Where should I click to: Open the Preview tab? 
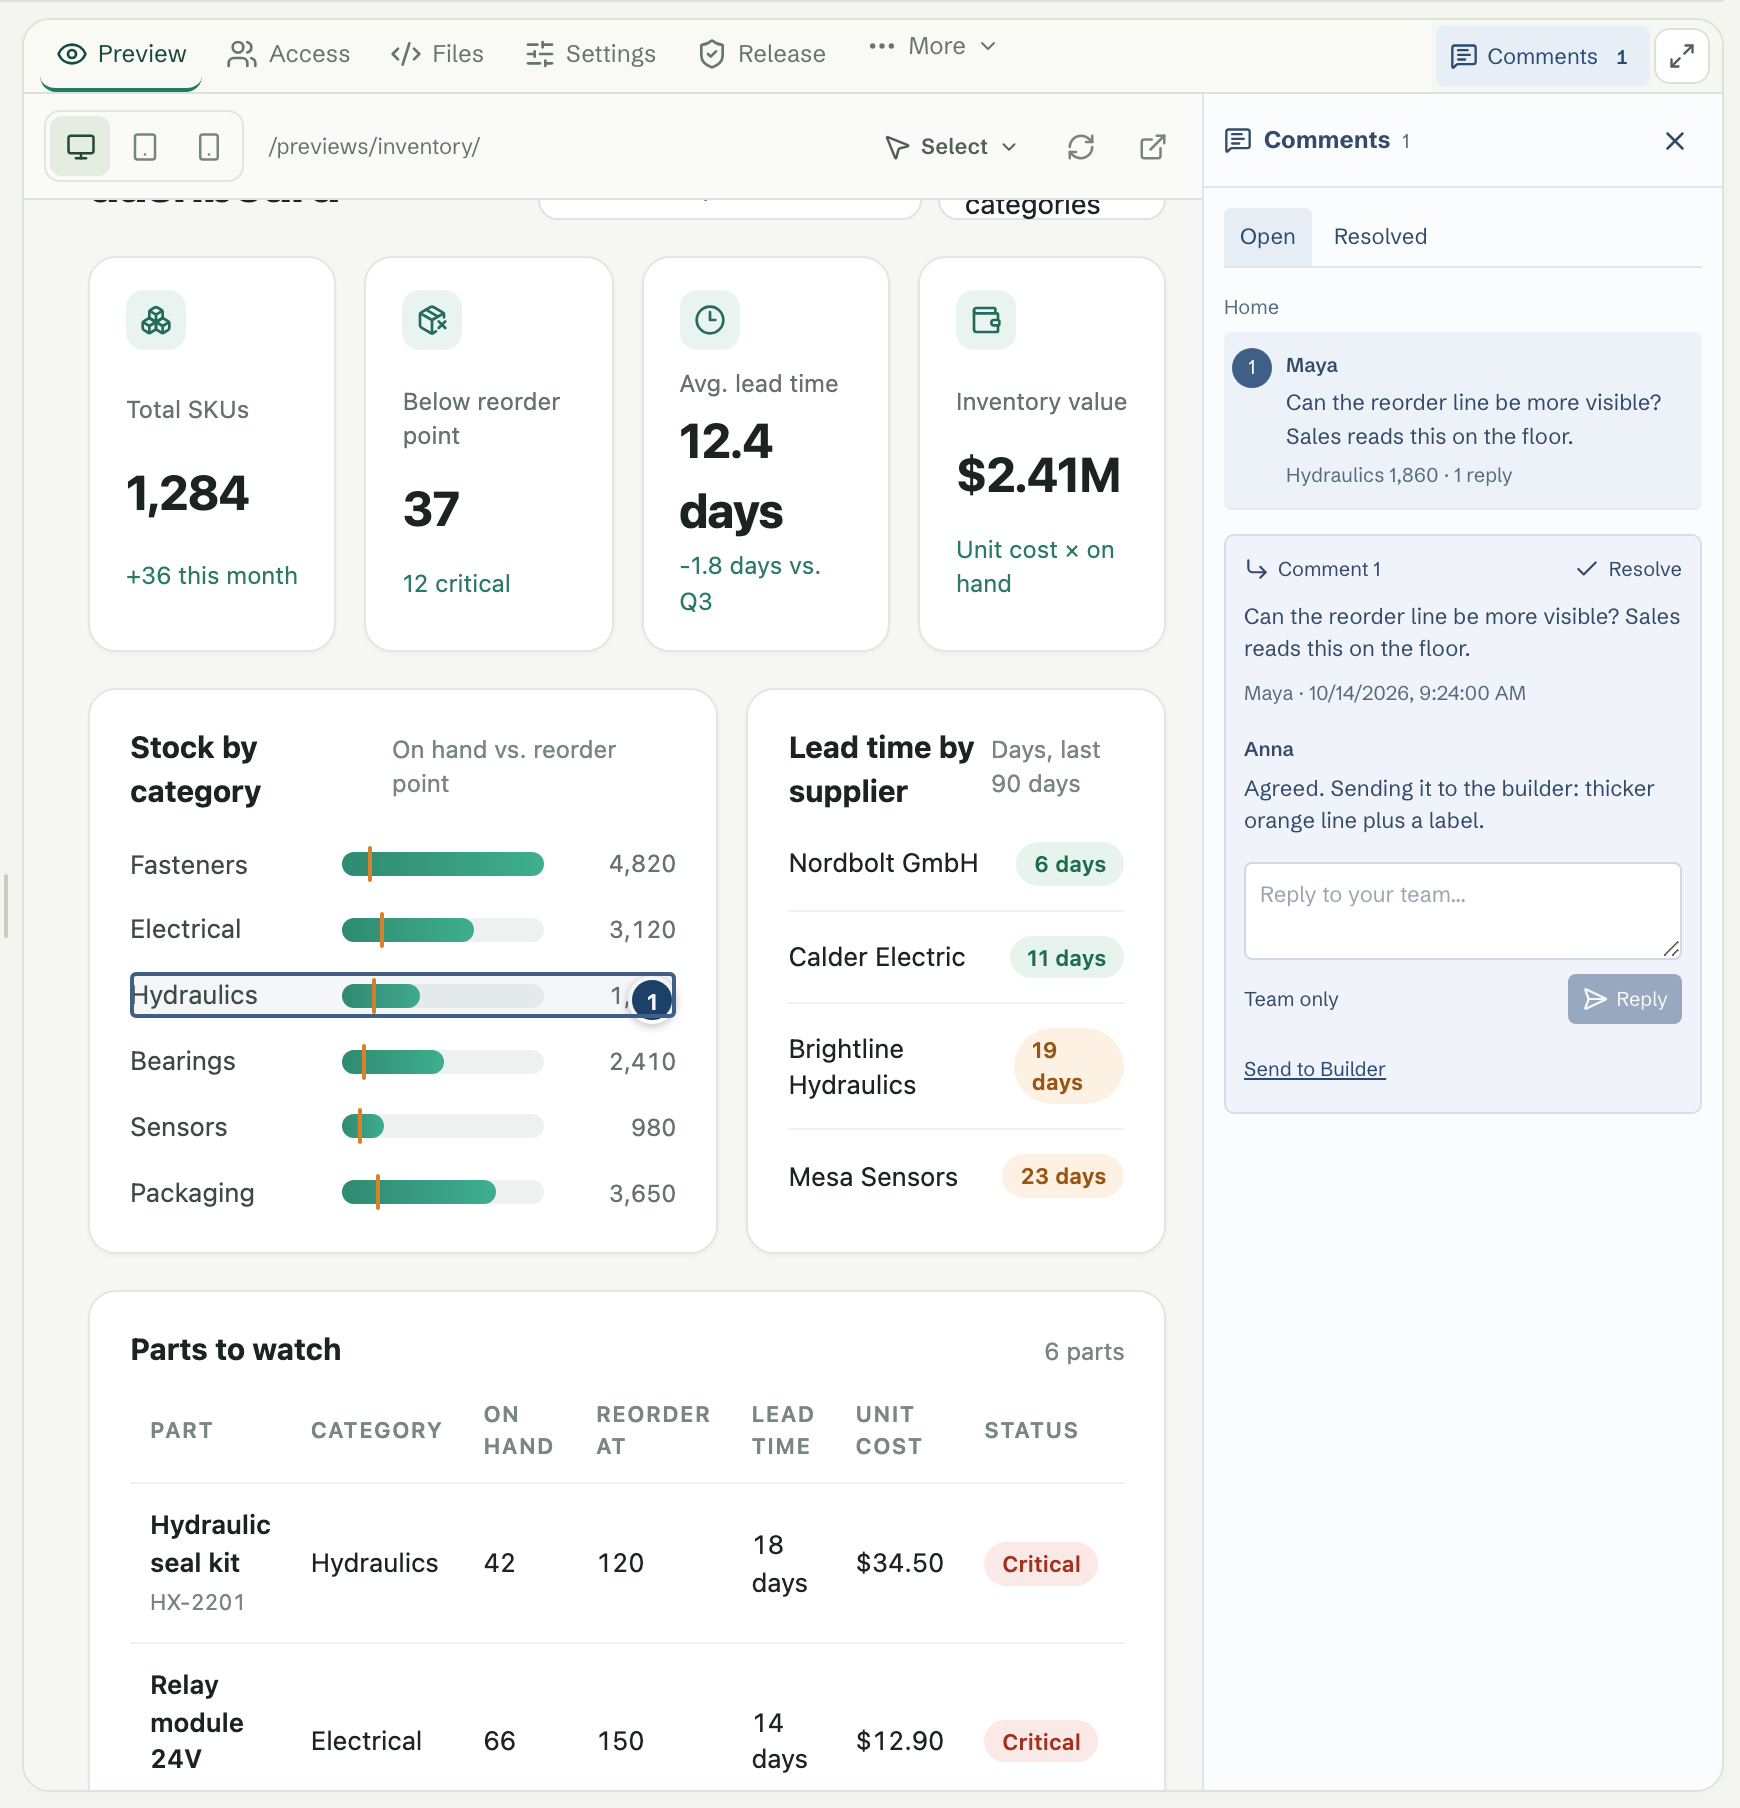click(122, 54)
